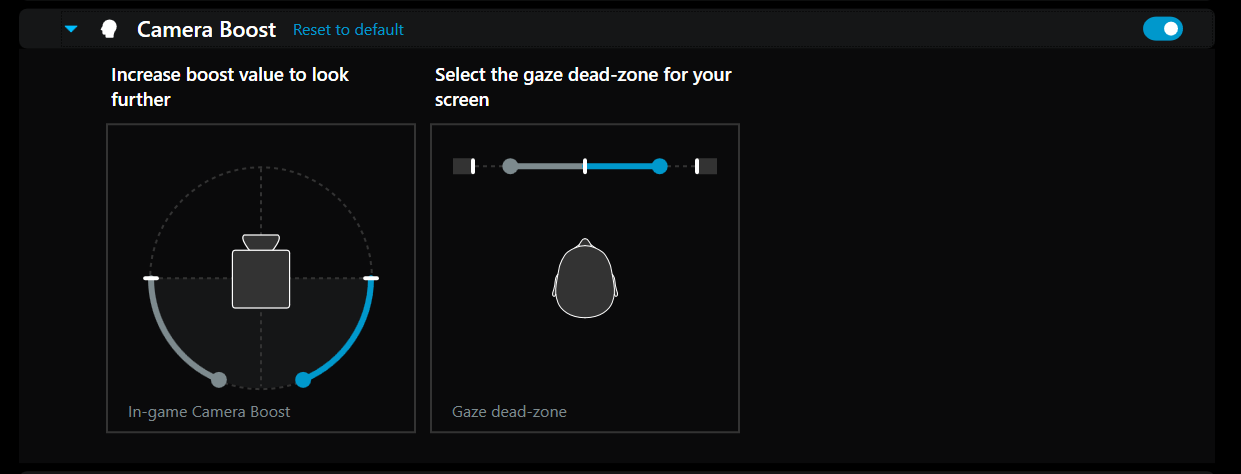1241x474 pixels.
Task: Click the Reset to default link
Action: 348,30
